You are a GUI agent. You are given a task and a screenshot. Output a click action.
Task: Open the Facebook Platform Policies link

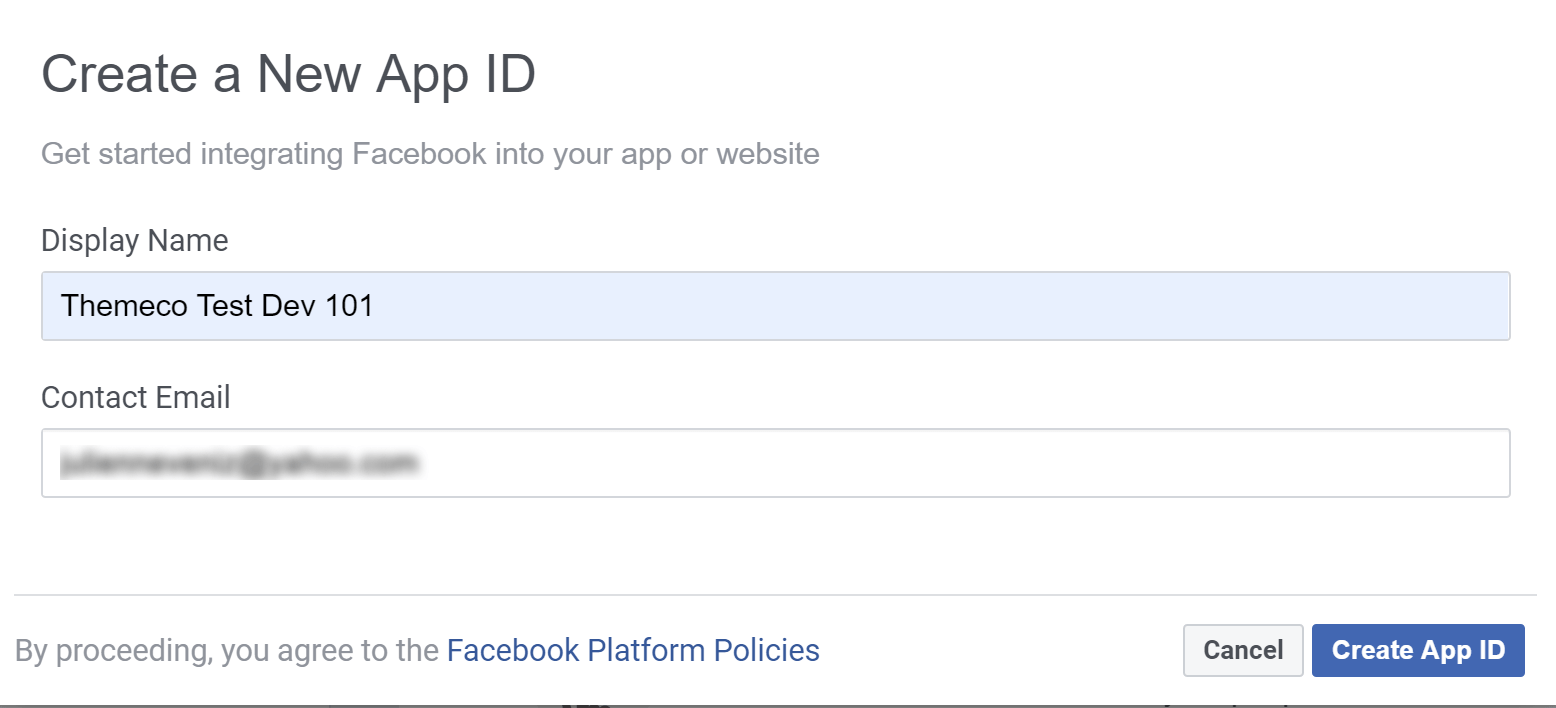click(x=632, y=650)
